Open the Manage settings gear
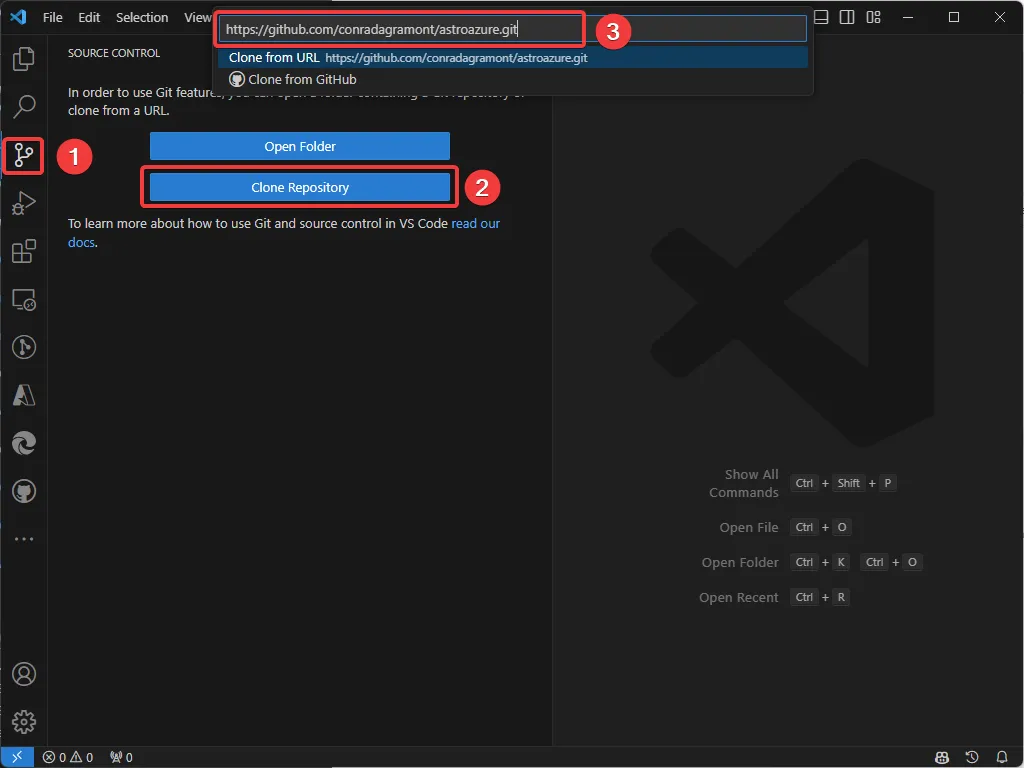1024x768 pixels. point(24,722)
